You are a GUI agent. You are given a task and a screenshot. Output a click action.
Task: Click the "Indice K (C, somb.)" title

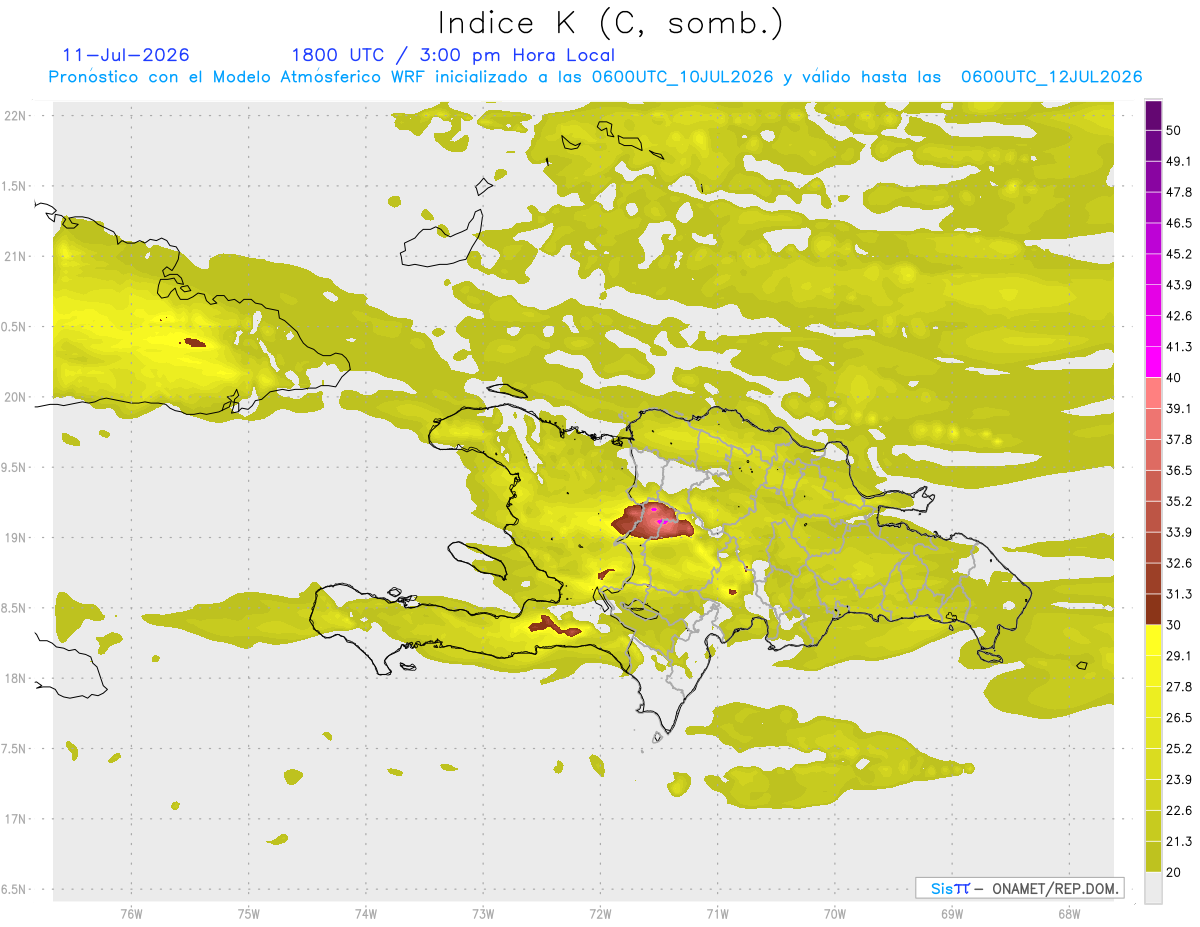pyautogui.click(x=610, y=23)
